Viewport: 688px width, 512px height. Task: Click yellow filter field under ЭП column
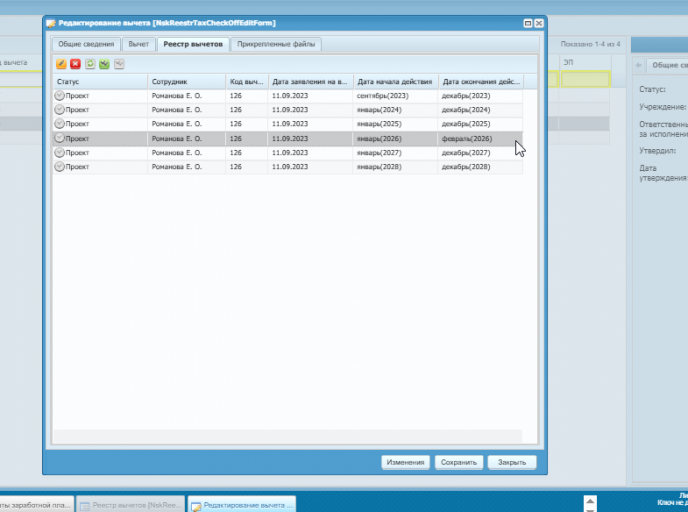pos(585,79)
